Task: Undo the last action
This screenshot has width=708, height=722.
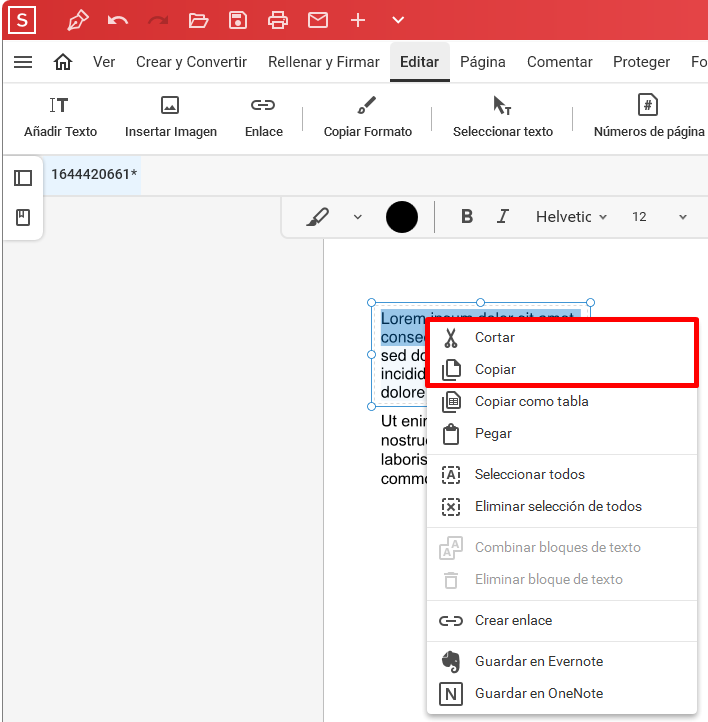Action: [x=118, y=20]
